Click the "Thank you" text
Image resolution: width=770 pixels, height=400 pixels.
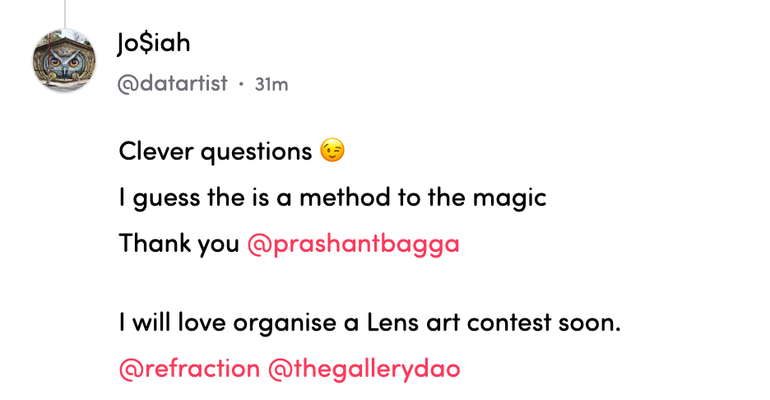tap(178, 243)
